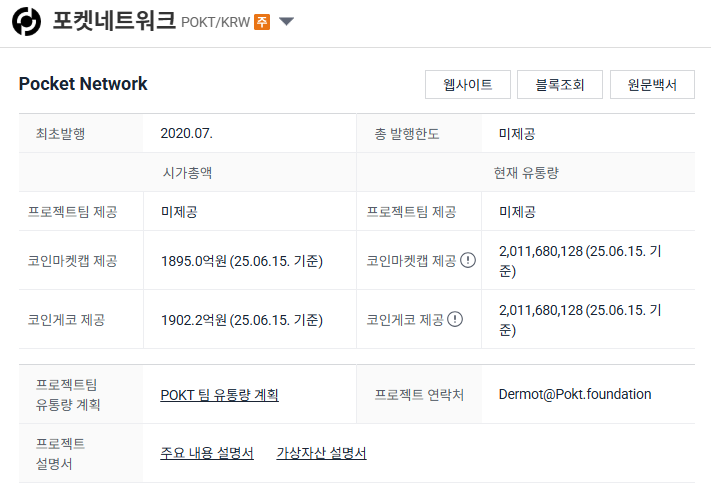Open the POKT/KRW market dropdown arrow

tap(287, 21)
